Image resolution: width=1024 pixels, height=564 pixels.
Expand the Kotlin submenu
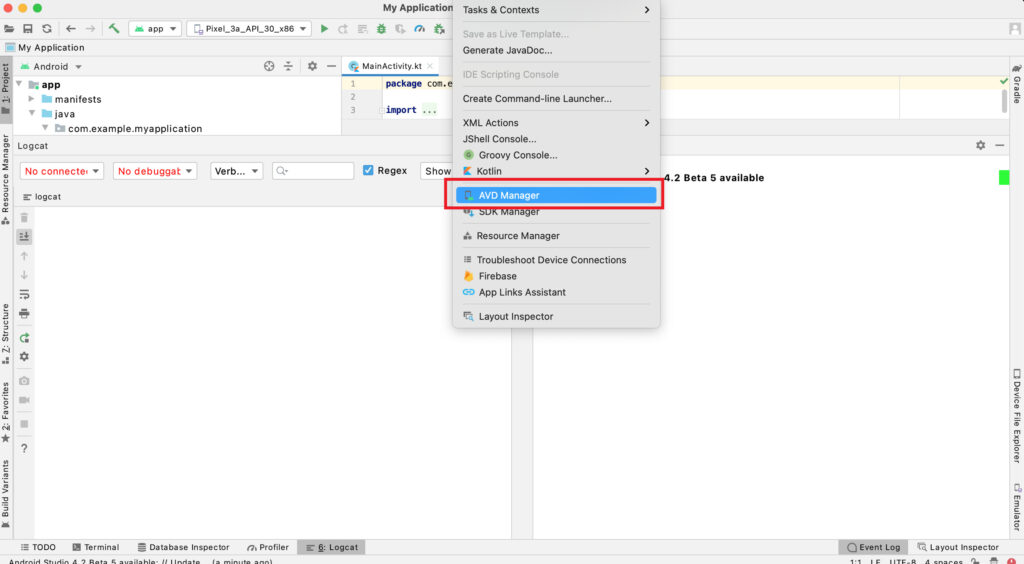556,171
